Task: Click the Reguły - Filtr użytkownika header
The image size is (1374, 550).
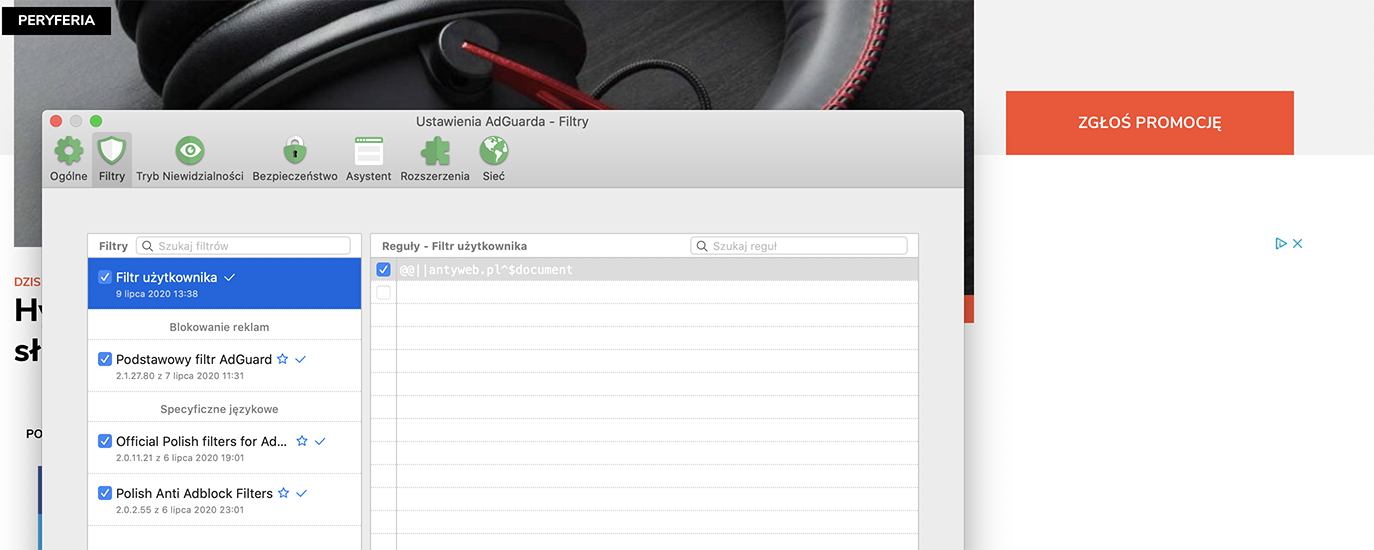Action: coord(454,246)
